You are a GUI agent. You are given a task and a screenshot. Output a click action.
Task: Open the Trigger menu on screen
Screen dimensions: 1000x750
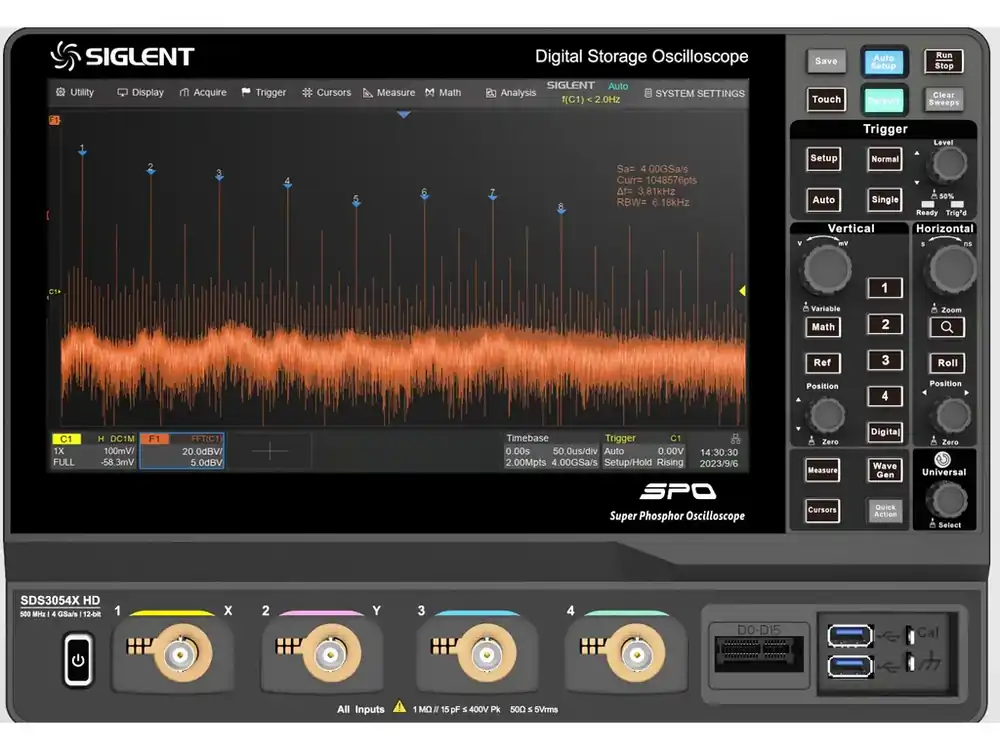tap(263, 92)
